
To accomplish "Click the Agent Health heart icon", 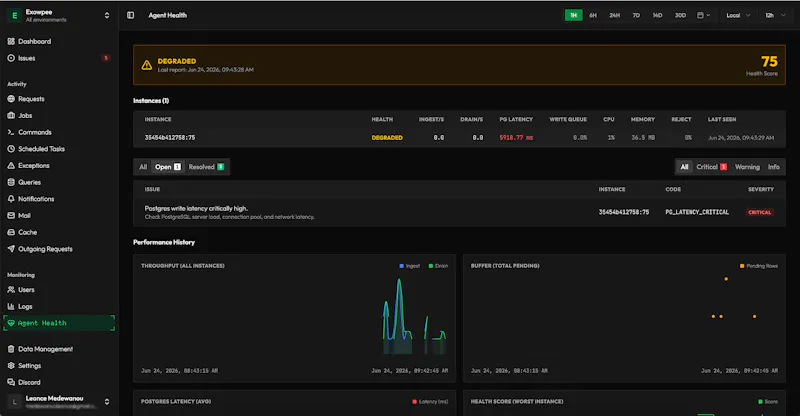I will [x=11, y=323].
